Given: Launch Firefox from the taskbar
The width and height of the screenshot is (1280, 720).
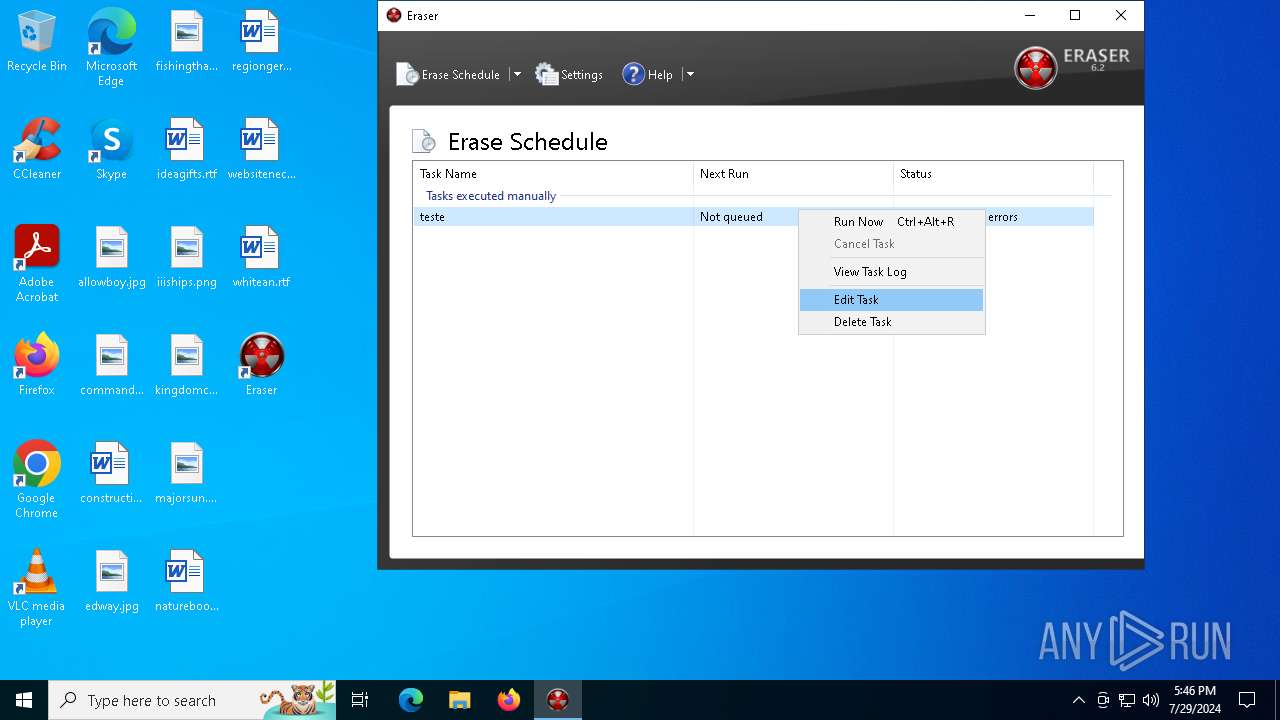Looking at the screenshot, I should pyautogui.click(x=508, y=700).
